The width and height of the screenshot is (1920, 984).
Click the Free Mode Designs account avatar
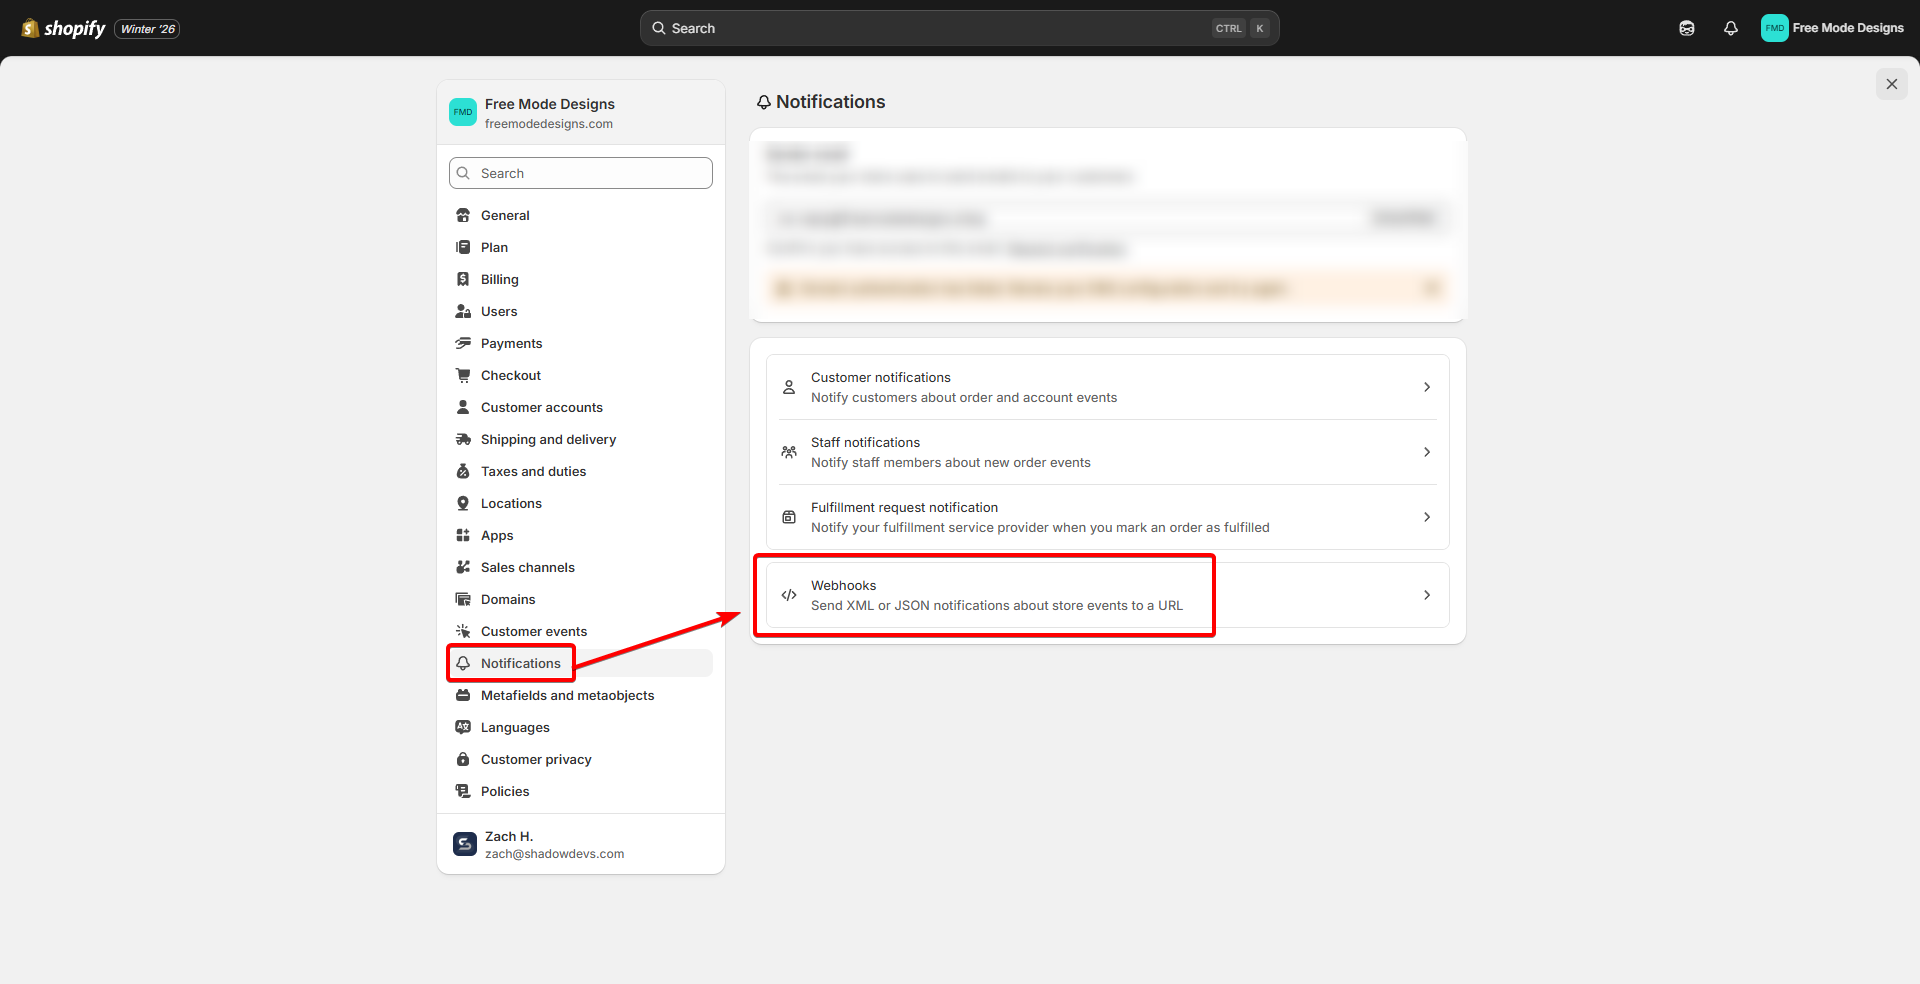pos(1774,28)
